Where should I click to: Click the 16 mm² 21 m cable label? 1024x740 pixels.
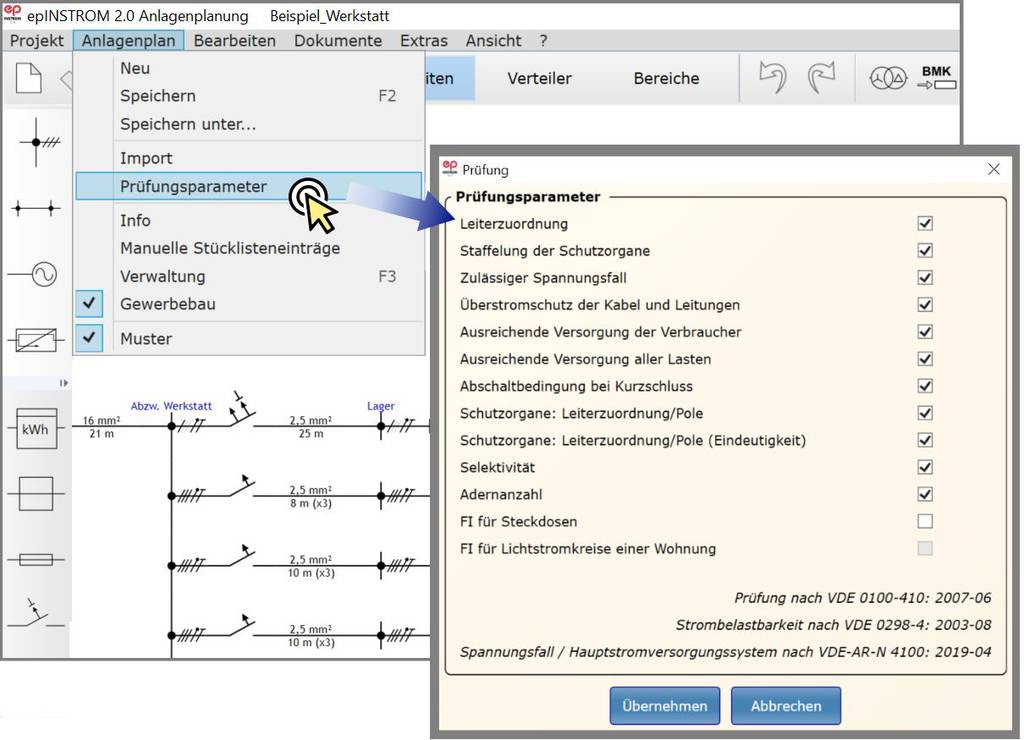[x=101, y=427]
